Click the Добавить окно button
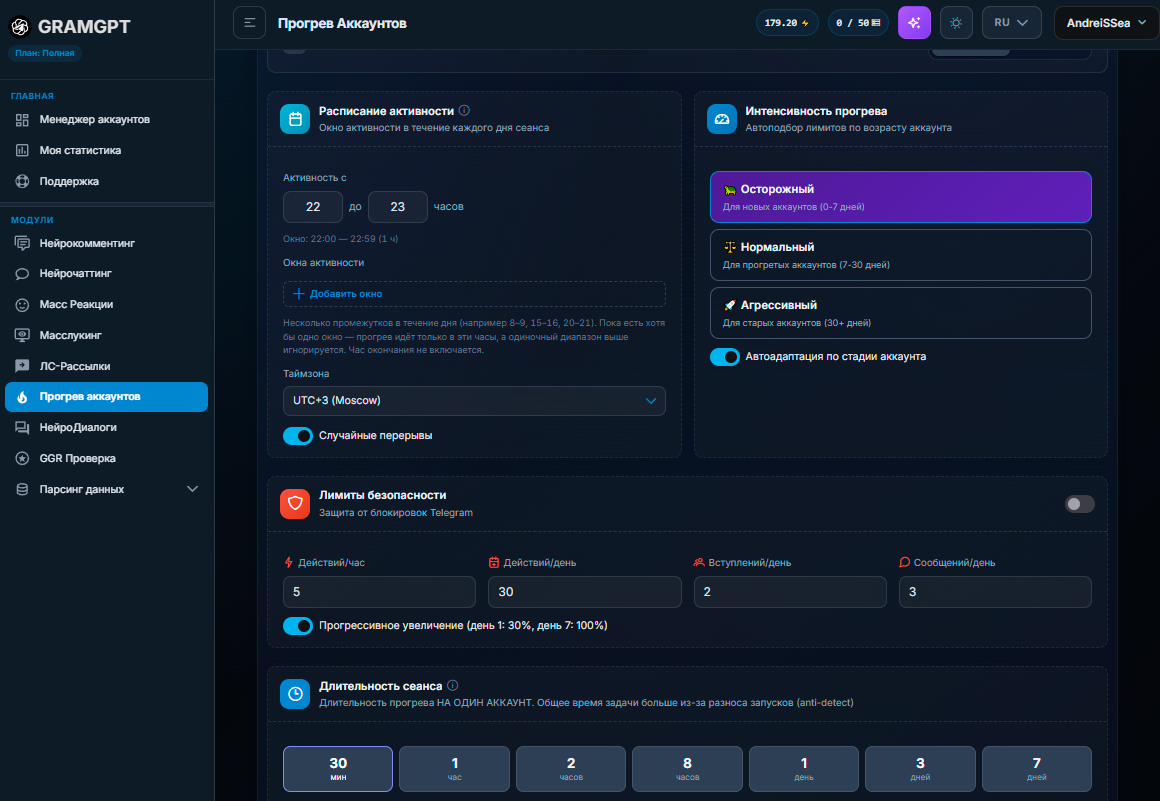1160x801 pixels. coord(474,294)
